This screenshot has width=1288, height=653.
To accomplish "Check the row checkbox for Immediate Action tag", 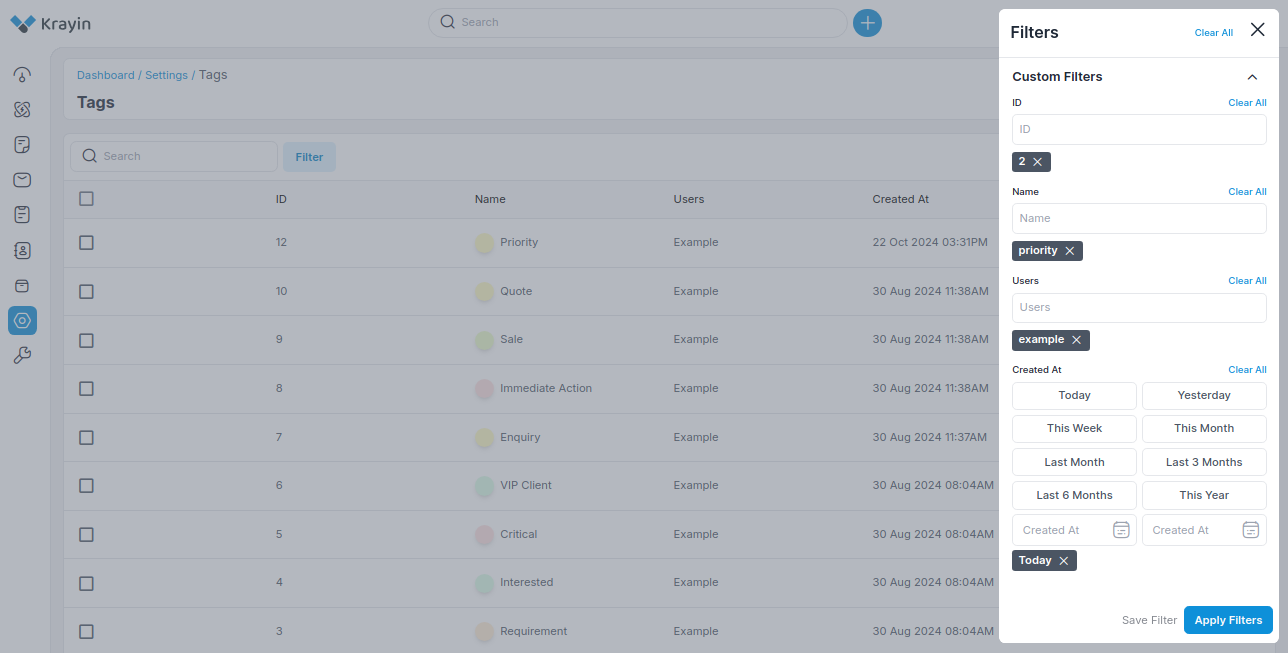I will 86,389.
